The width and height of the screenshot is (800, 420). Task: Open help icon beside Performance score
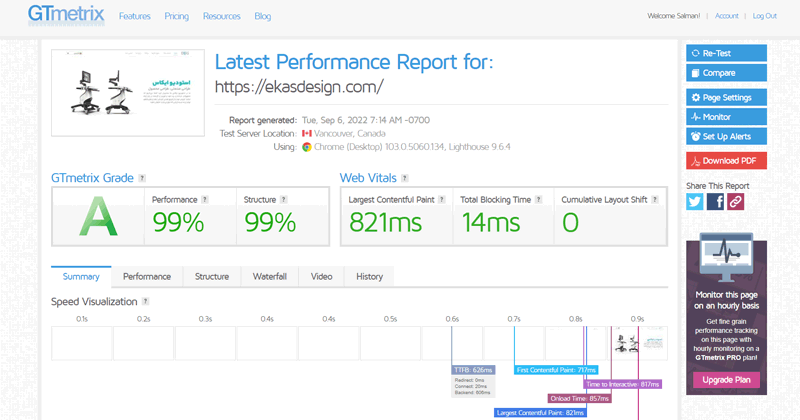(x=205, y=200)
